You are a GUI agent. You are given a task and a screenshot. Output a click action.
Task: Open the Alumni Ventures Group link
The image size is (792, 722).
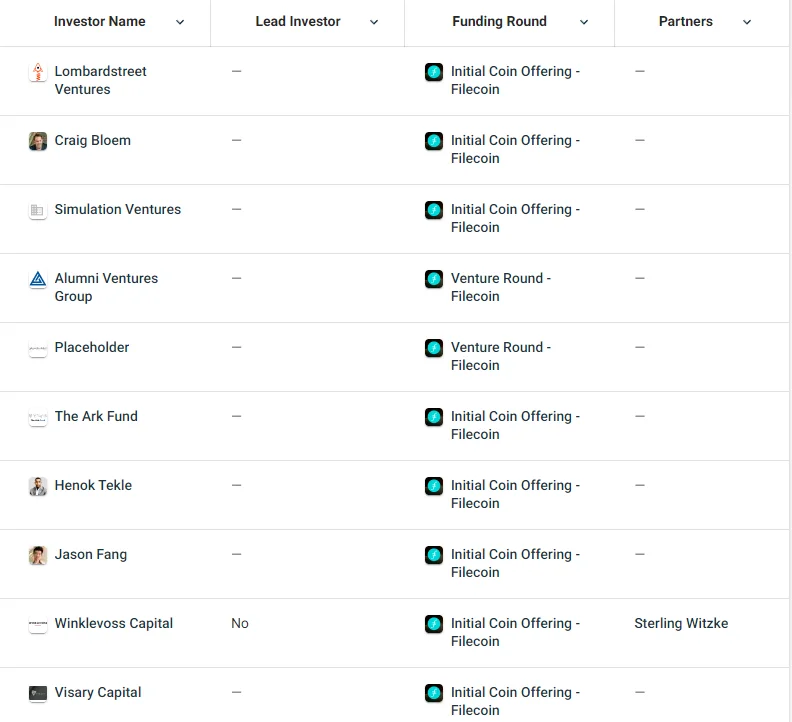tap(106, 287)
